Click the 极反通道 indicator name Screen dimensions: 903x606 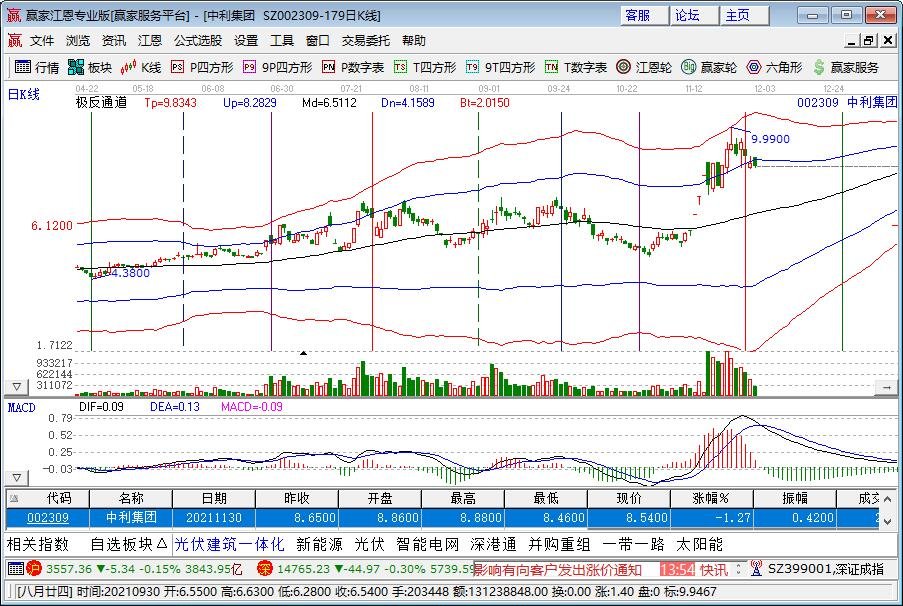[x=101, y=103]
